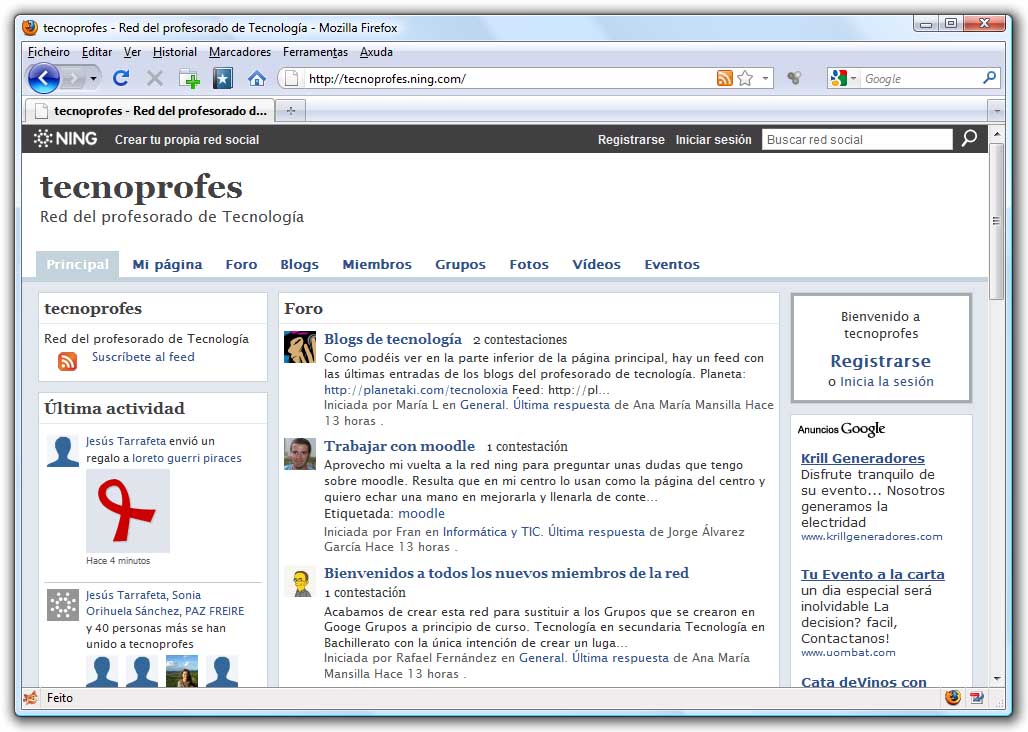
Task: Open the new tab plus button
Action: [x=290, y=111]
